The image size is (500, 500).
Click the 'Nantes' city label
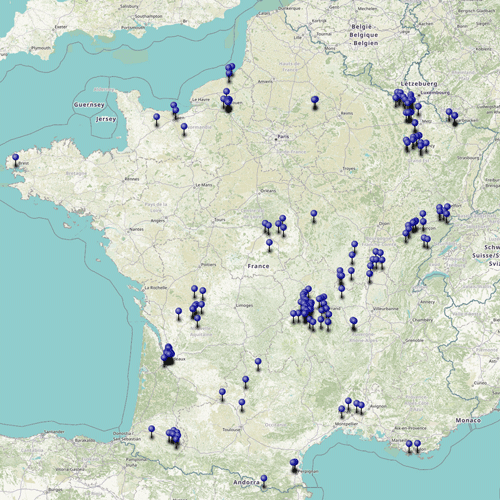[x=137, y=229]
